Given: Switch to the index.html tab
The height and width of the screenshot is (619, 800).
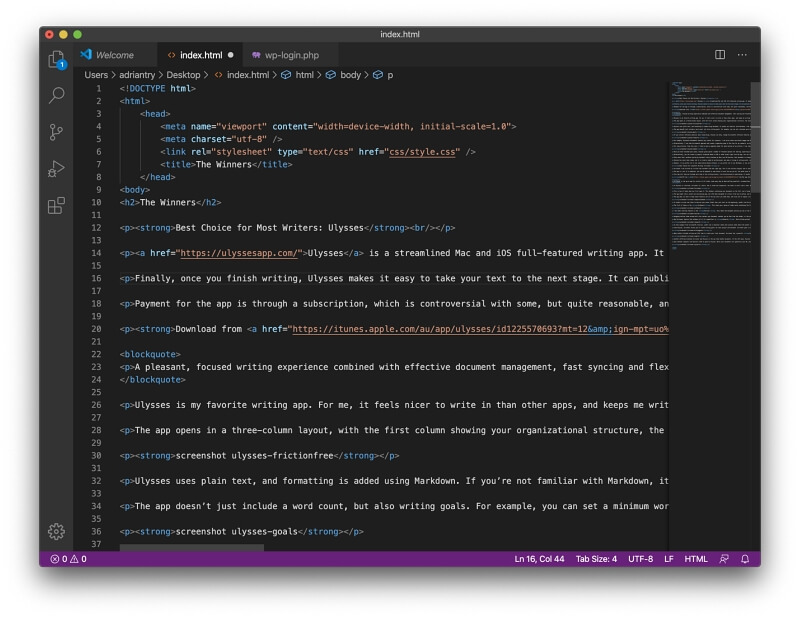Looking at the screenshot, I should point(201,55).
